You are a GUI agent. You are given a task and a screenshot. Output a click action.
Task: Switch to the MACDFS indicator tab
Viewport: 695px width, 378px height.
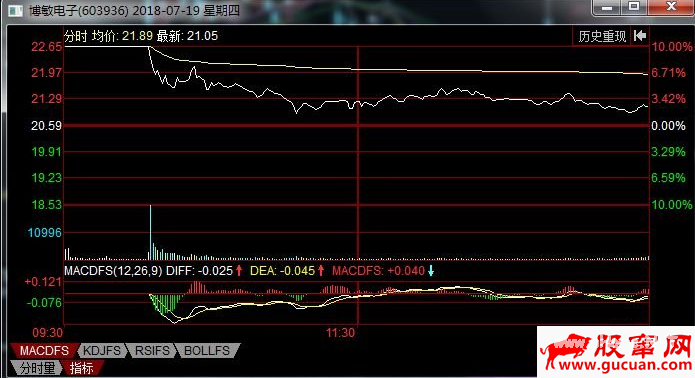[44, 351]
